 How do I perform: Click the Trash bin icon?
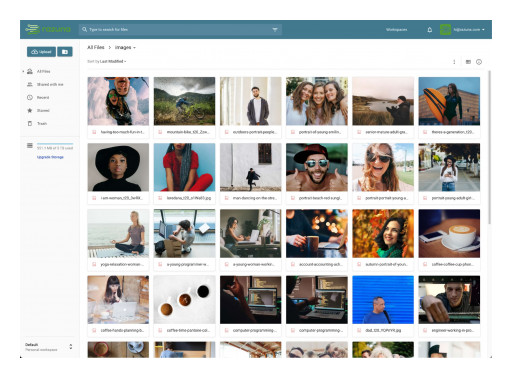pos(30,123)
